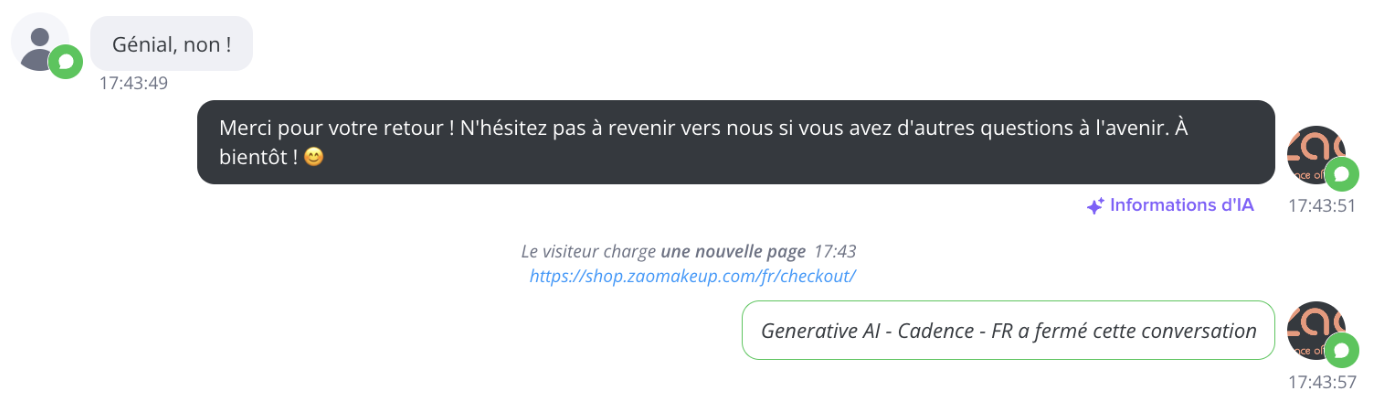Click the bold "une nouvelle page" text
This screenshot has width=1382, height=416.
733,251
